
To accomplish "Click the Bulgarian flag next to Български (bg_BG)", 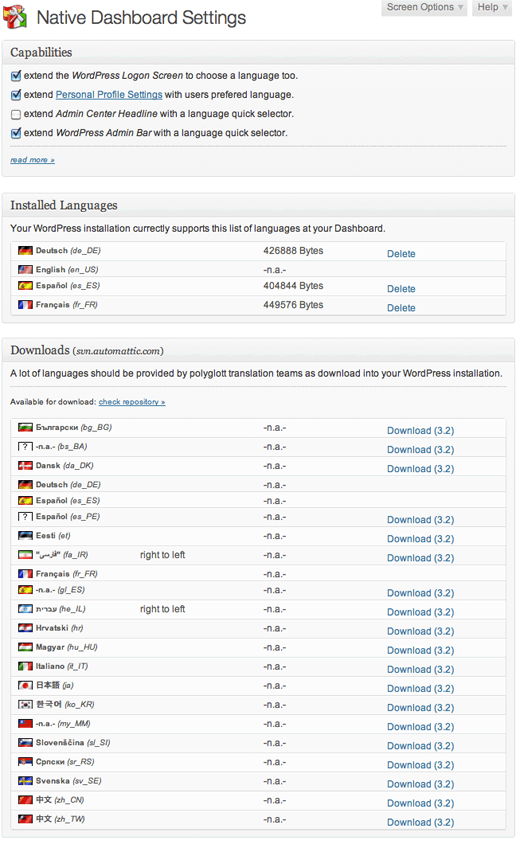I will coord(25,428).
